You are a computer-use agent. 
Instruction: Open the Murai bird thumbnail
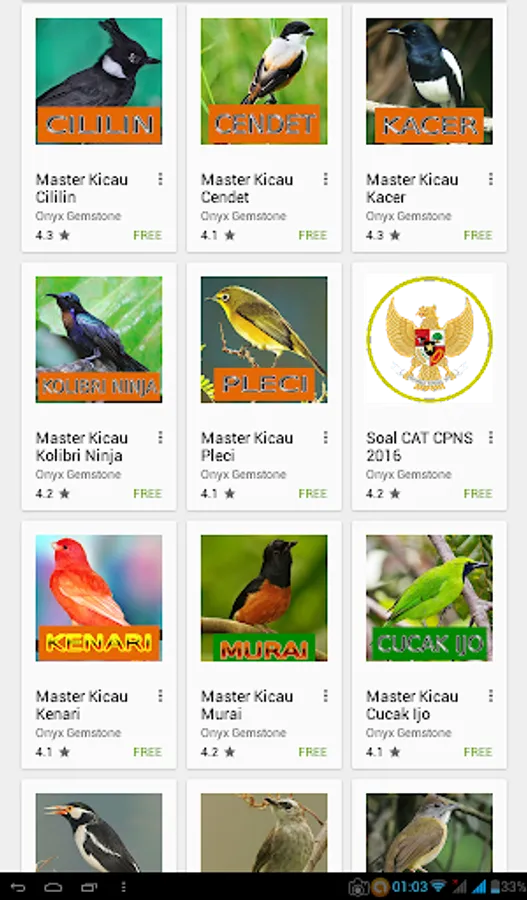pos(264,598)
